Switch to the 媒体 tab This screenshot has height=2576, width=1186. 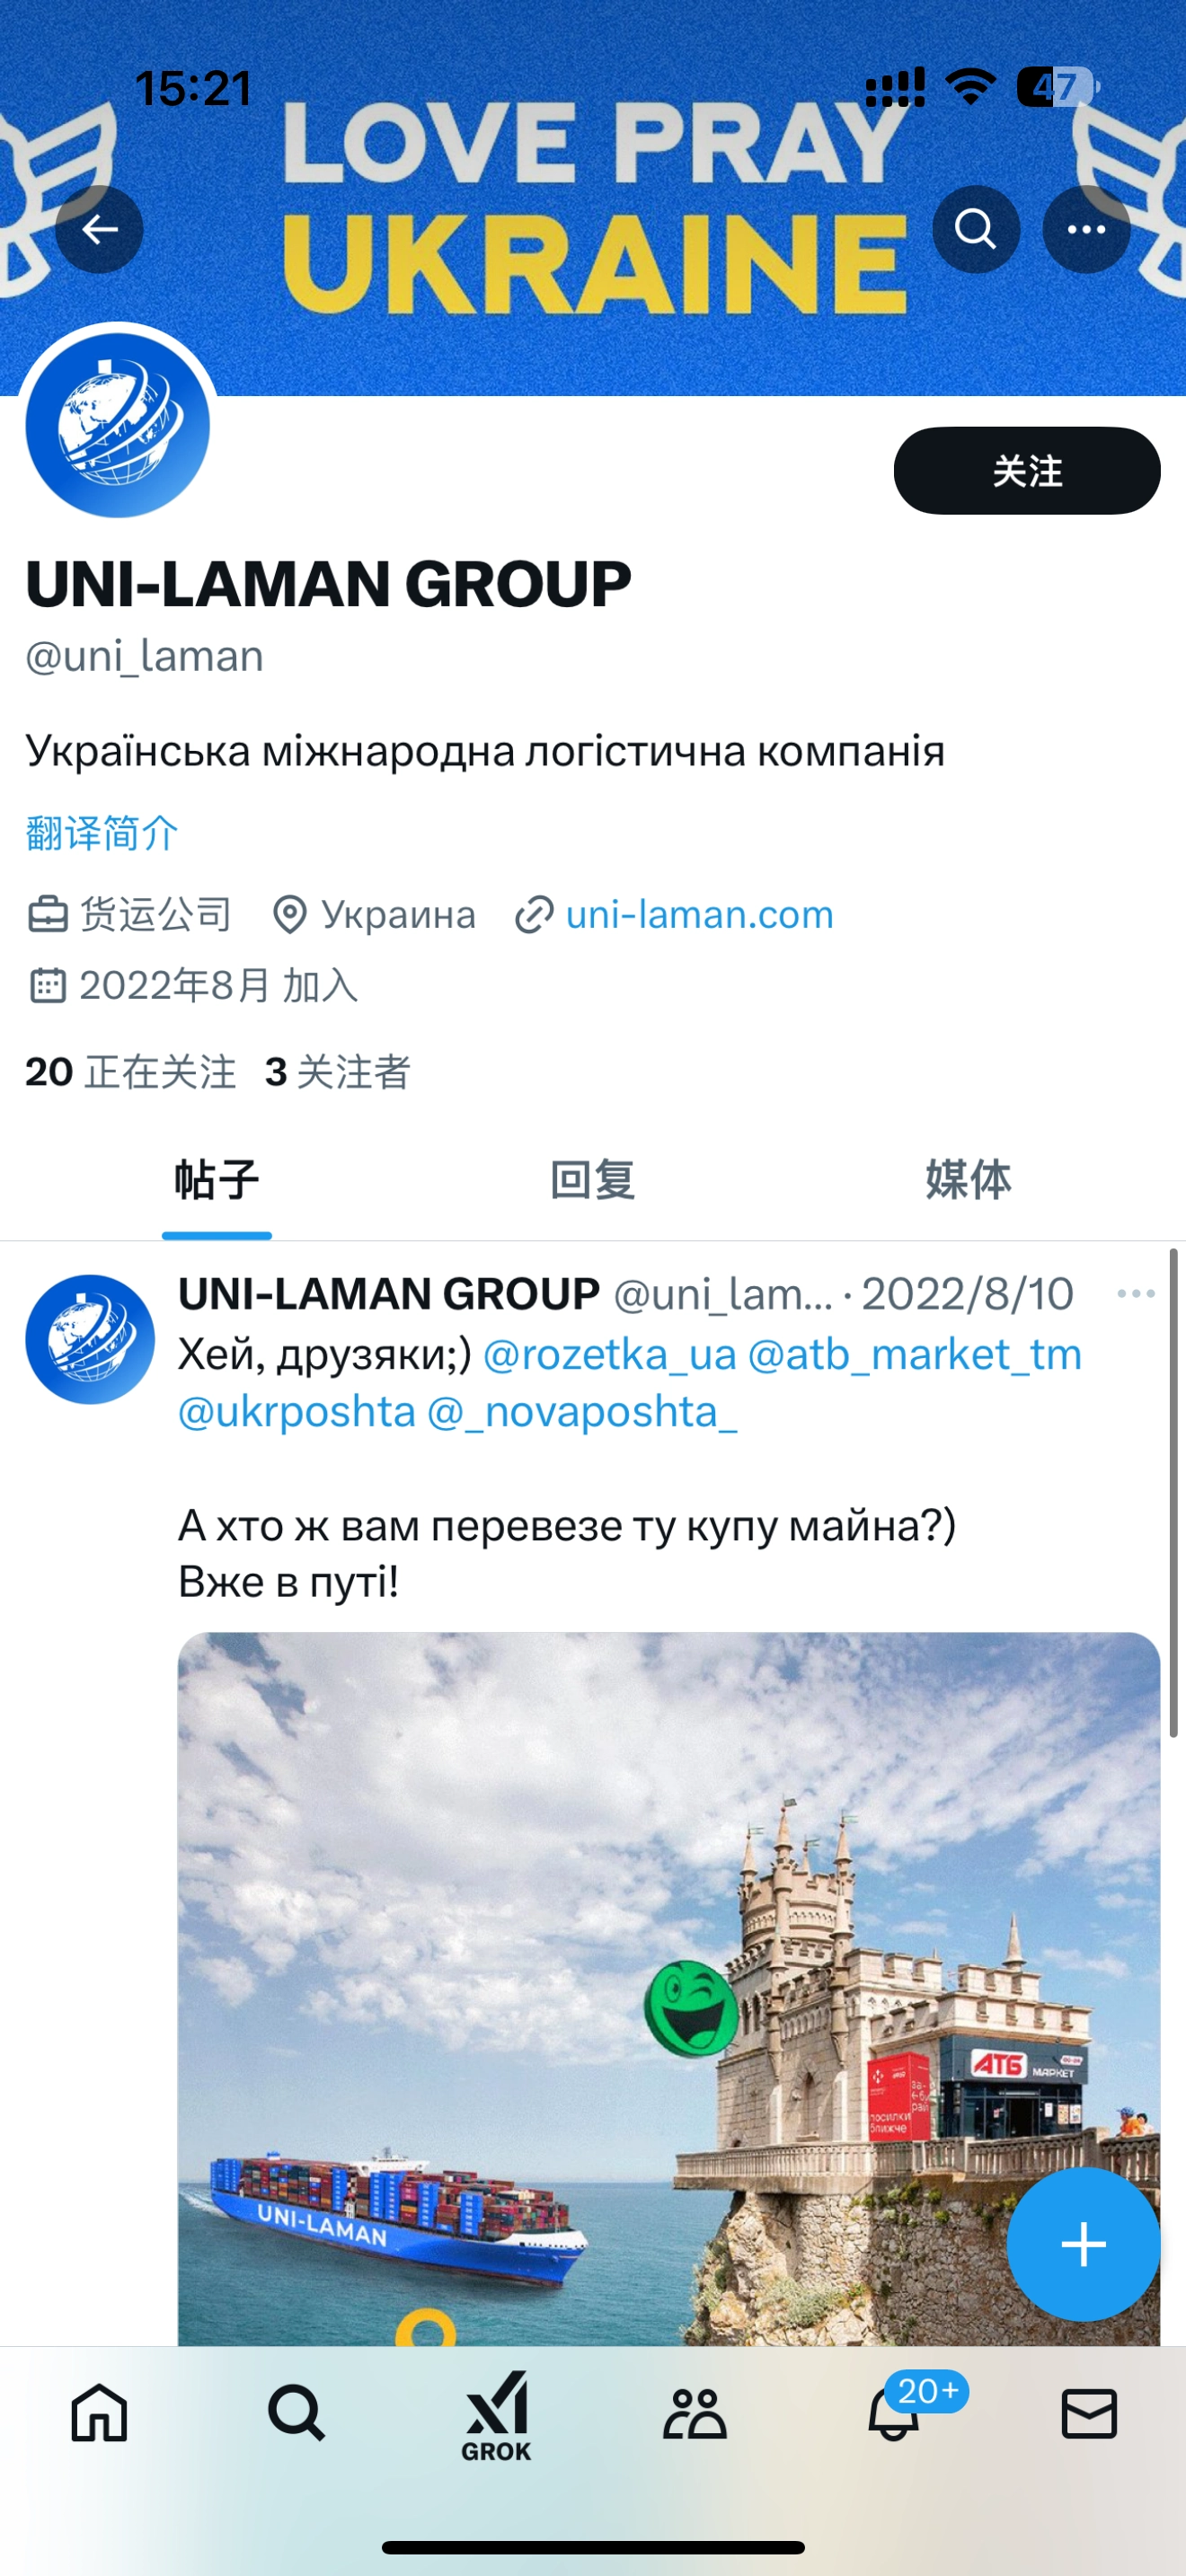[968, 1180]
